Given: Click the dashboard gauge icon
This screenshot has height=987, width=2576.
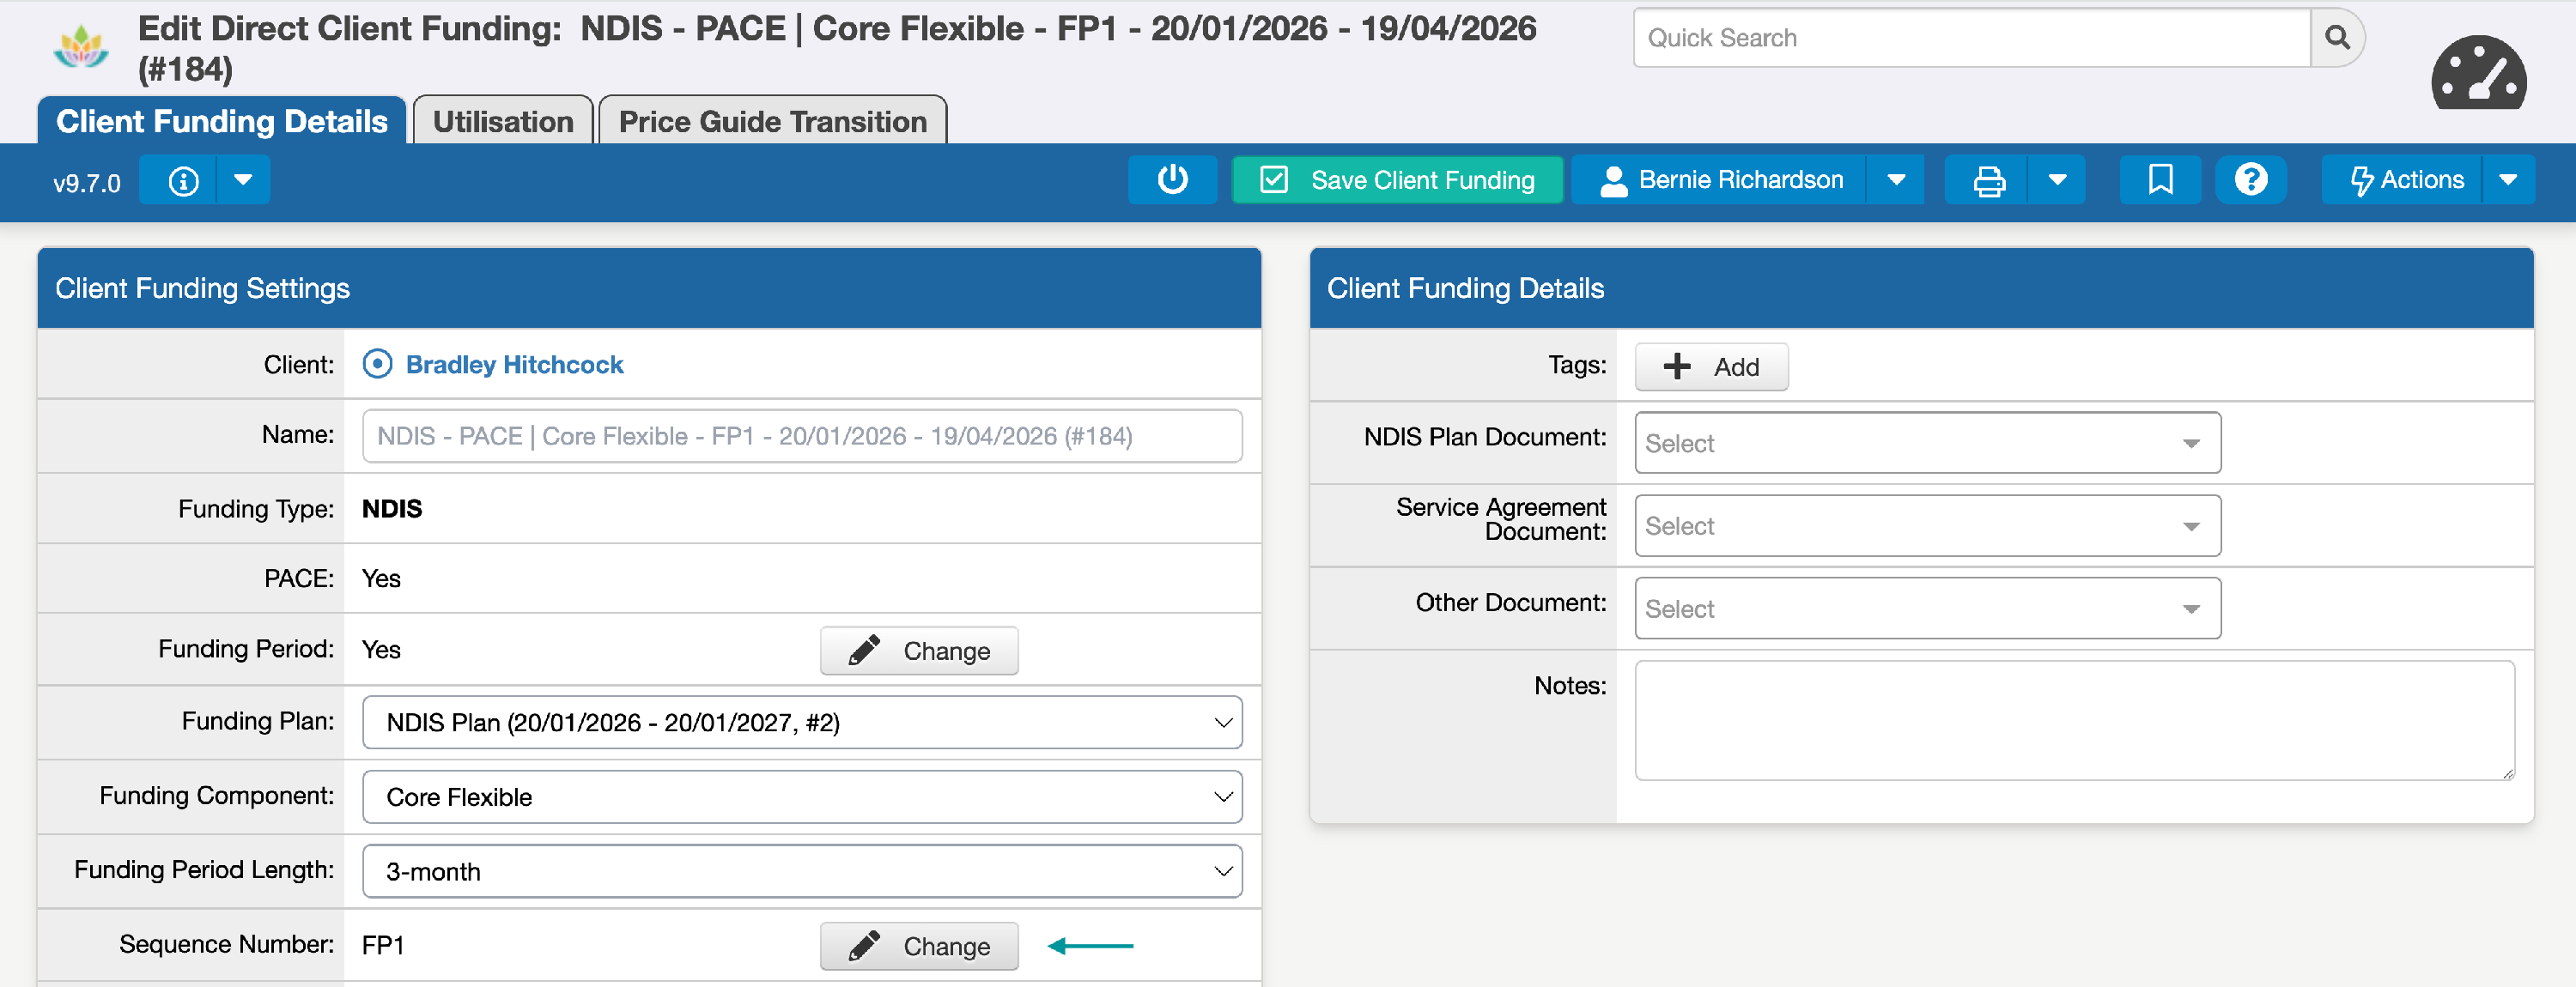Looking at the screenshot, I should pos(2478,75).
